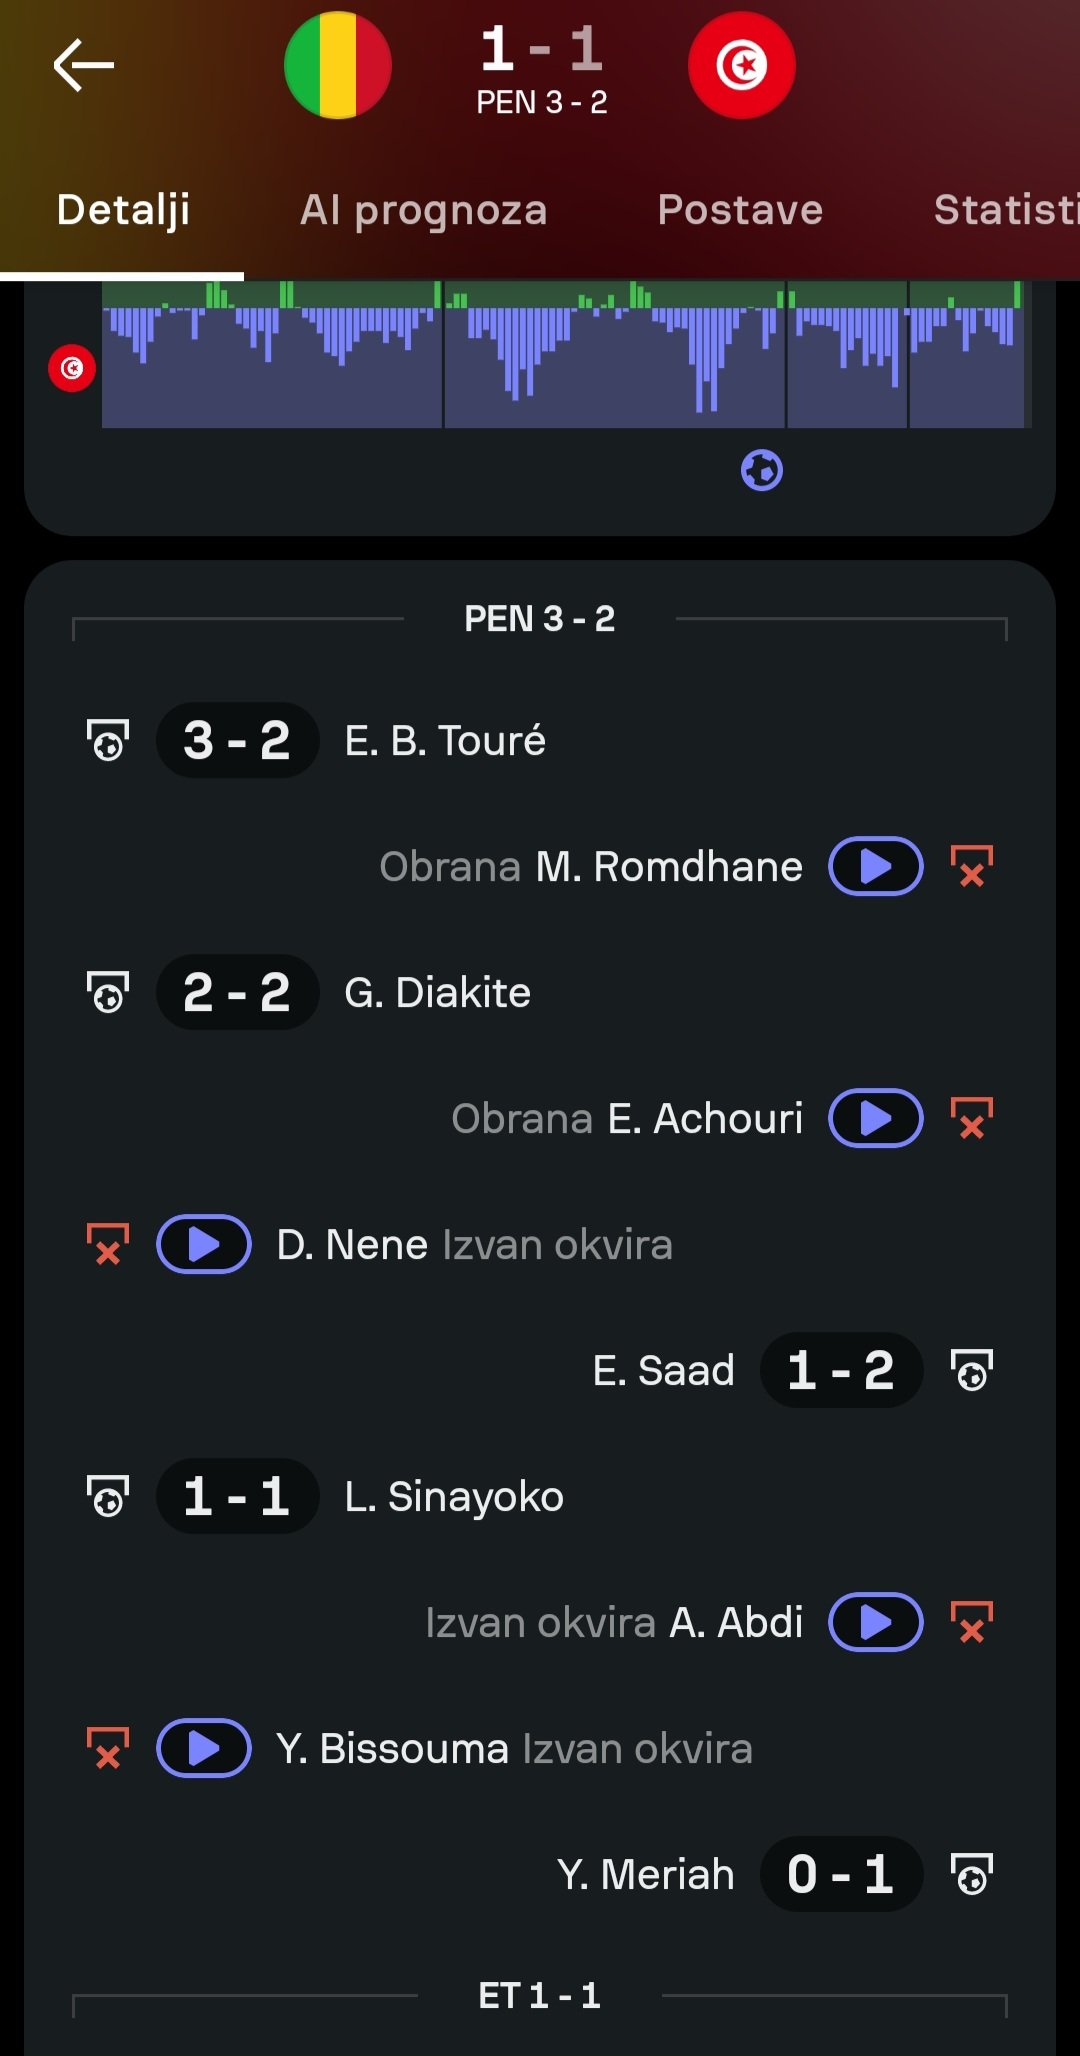Play D. Nene missed penalty video
This screenshot has height=2056, width=1080.
coord(204,1244)
